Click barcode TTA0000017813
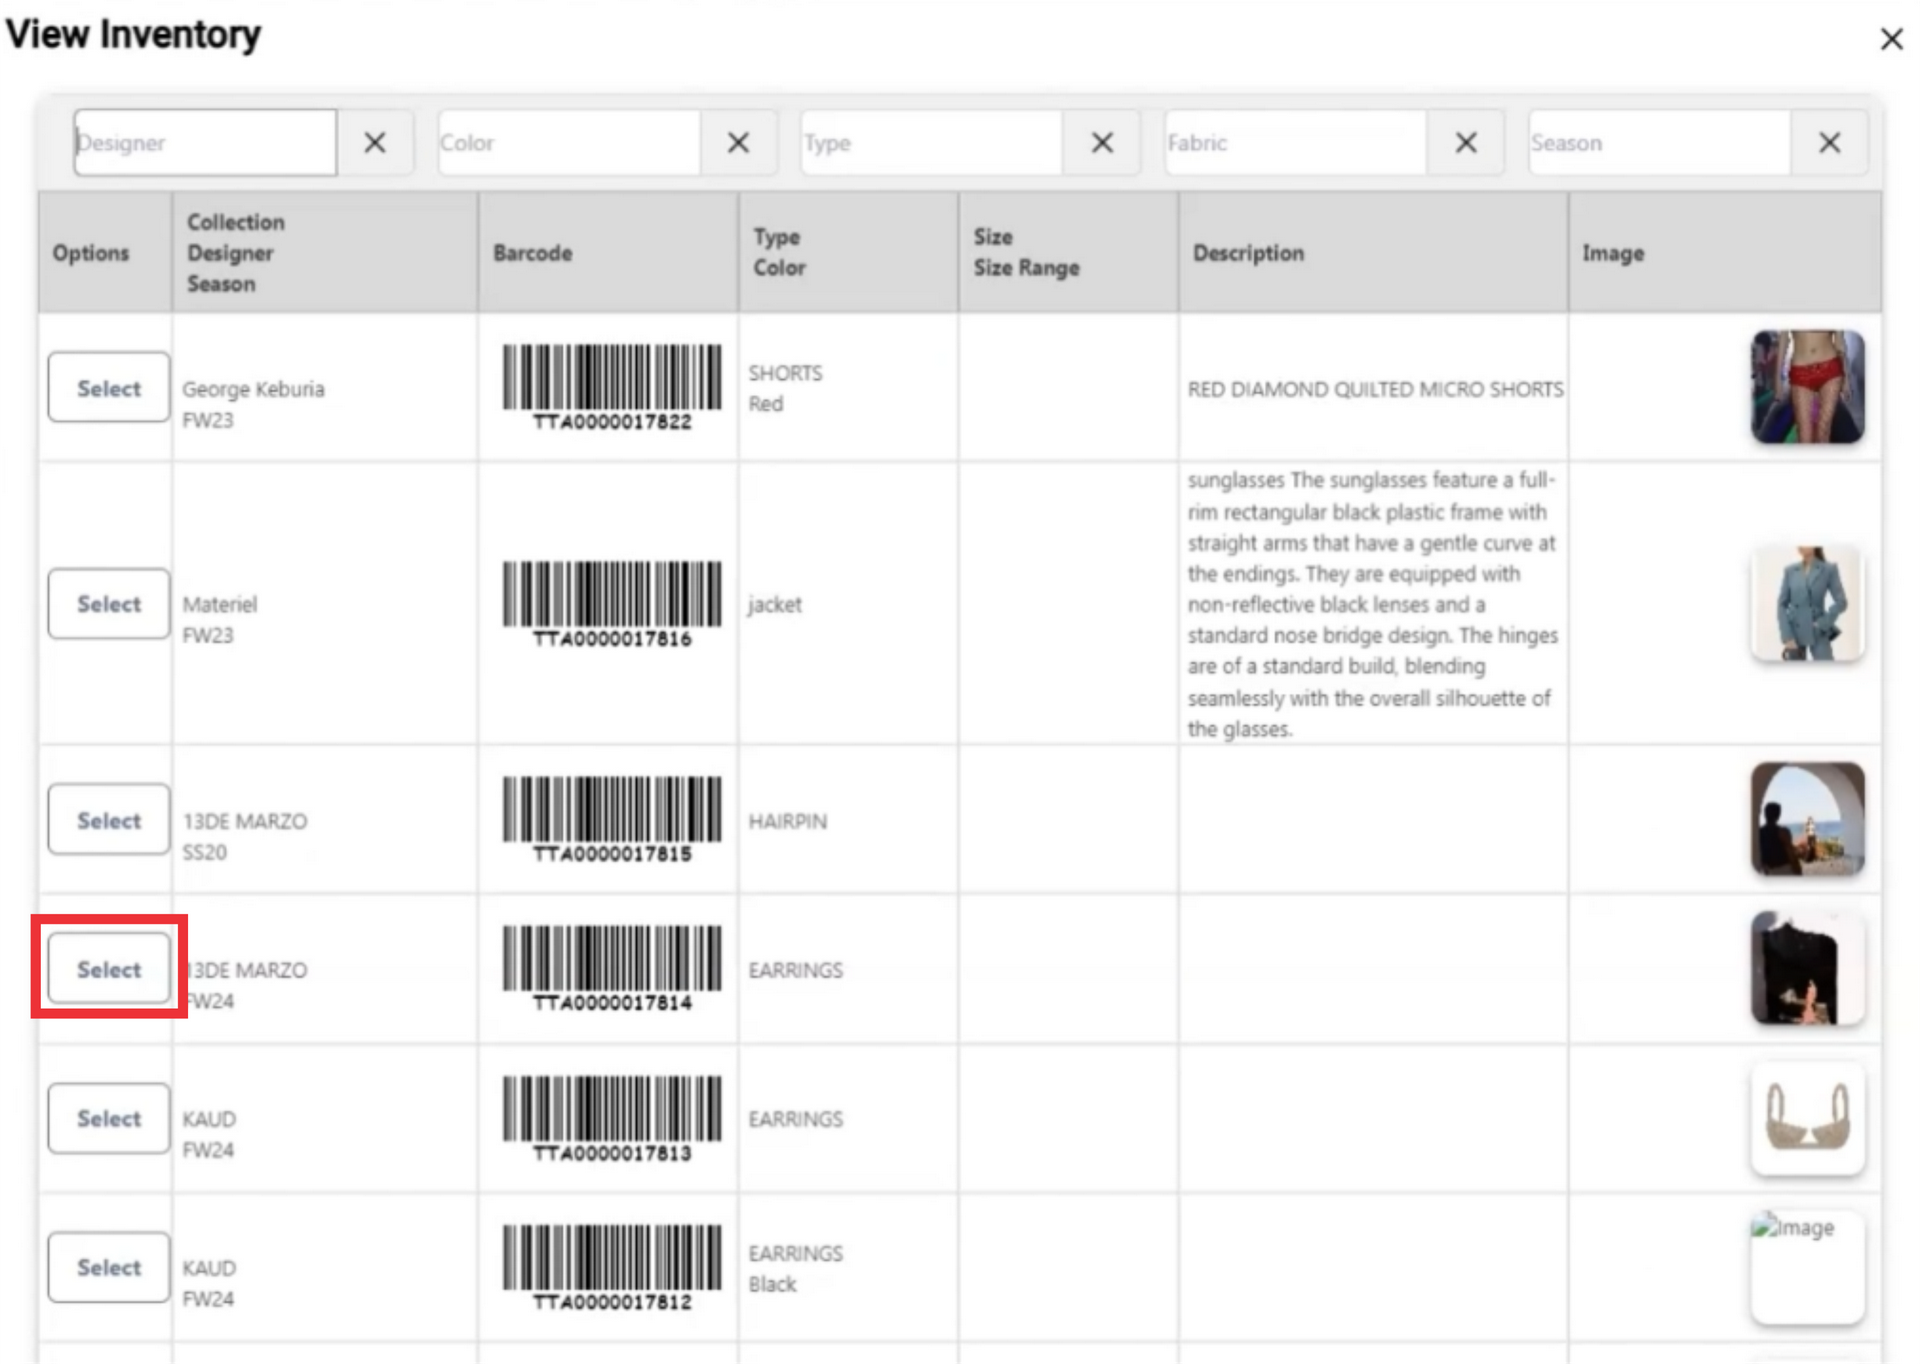1920x1364 pixels. coord(612,1118)
